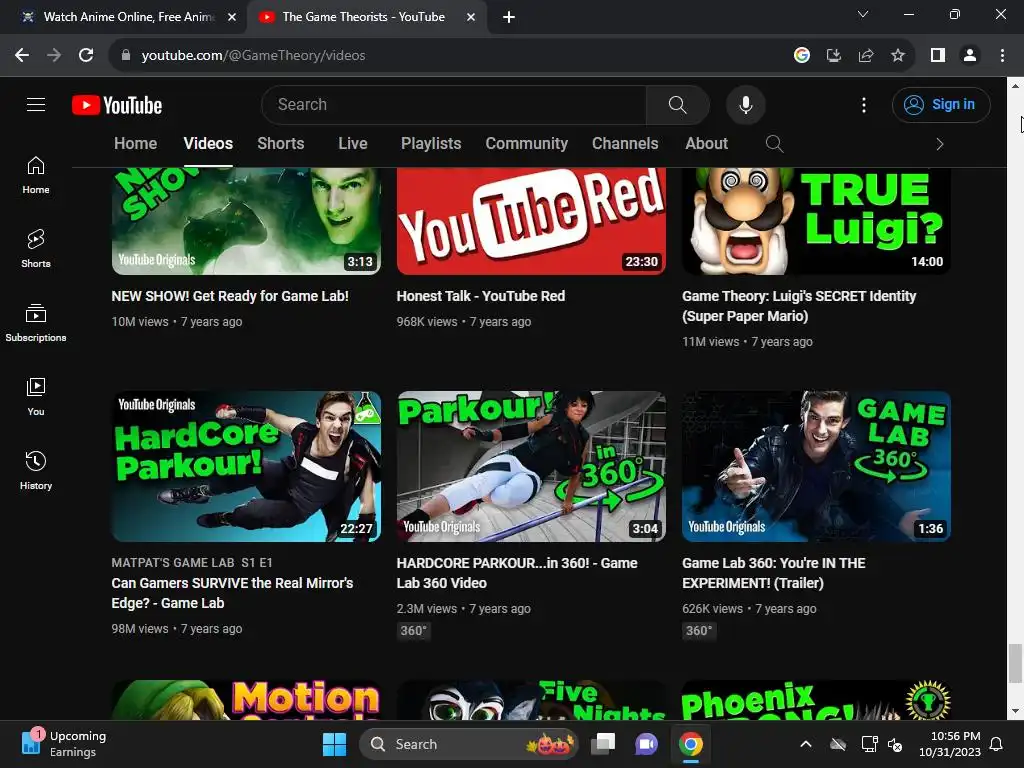
Task: Open Chrome profile icon
Action: pyautogui.click(x=970, y=56)
